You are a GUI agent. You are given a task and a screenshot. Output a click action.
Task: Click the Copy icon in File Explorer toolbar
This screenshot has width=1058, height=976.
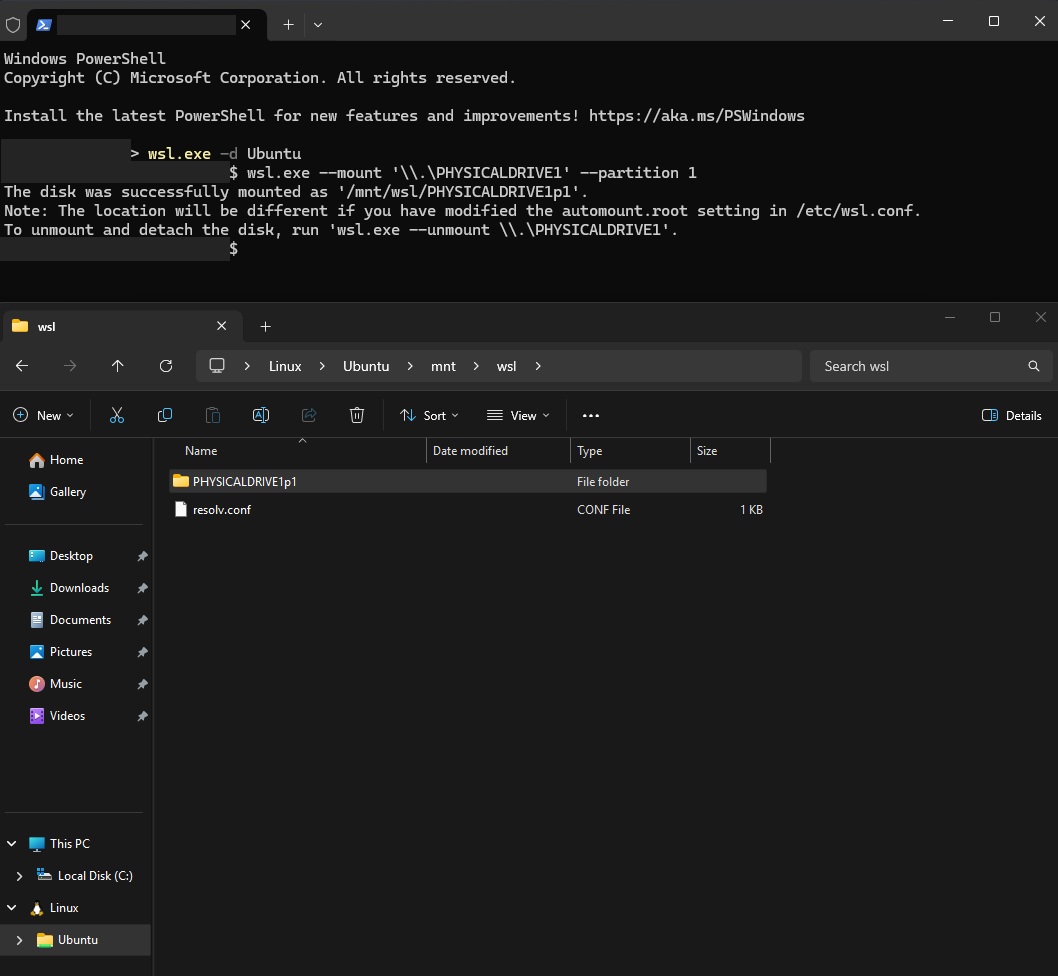(165, 415)
